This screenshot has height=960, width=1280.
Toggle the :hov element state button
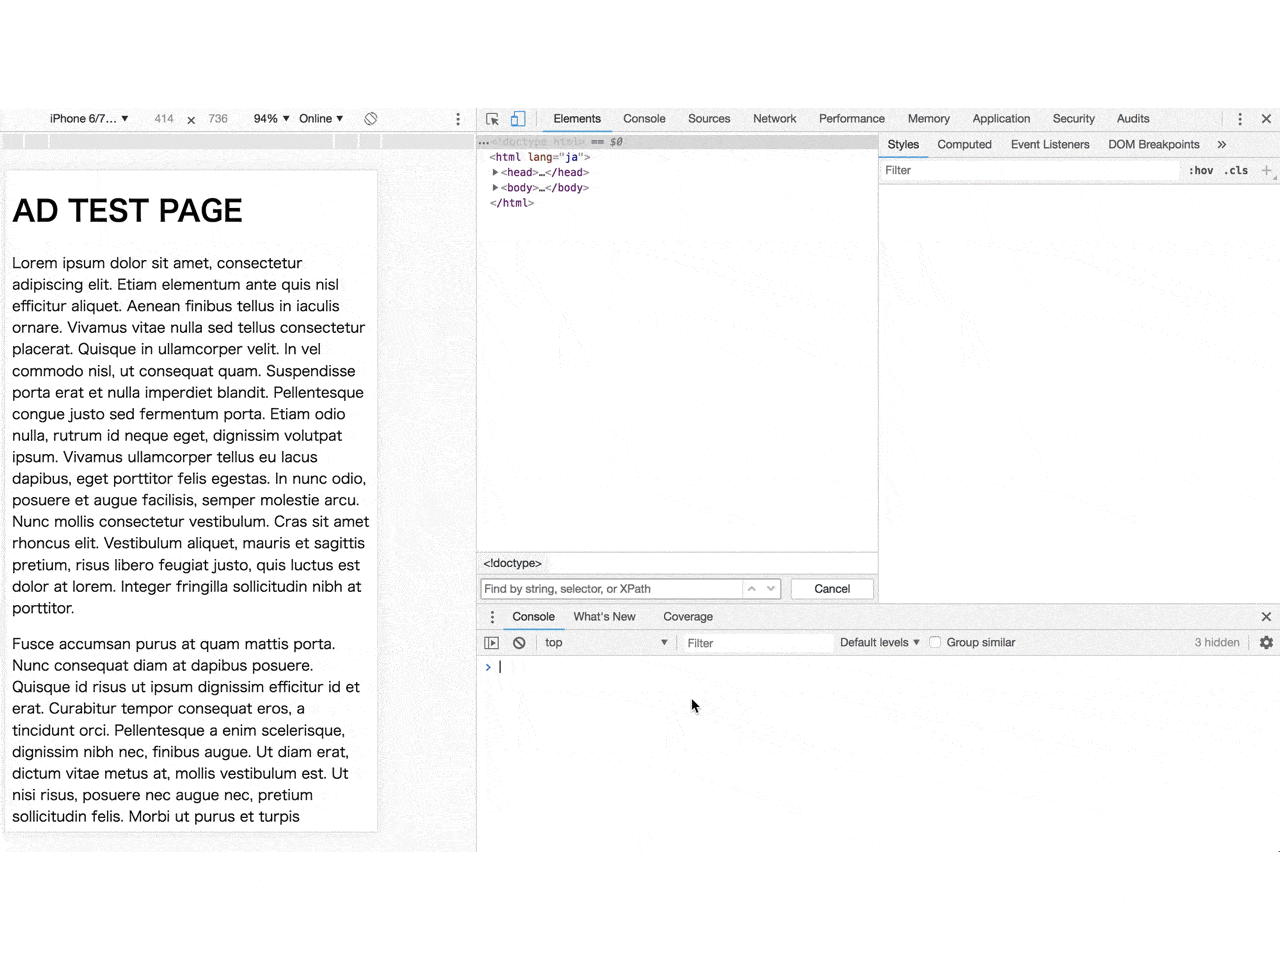pyautogui.click(x=1201, y=171)
